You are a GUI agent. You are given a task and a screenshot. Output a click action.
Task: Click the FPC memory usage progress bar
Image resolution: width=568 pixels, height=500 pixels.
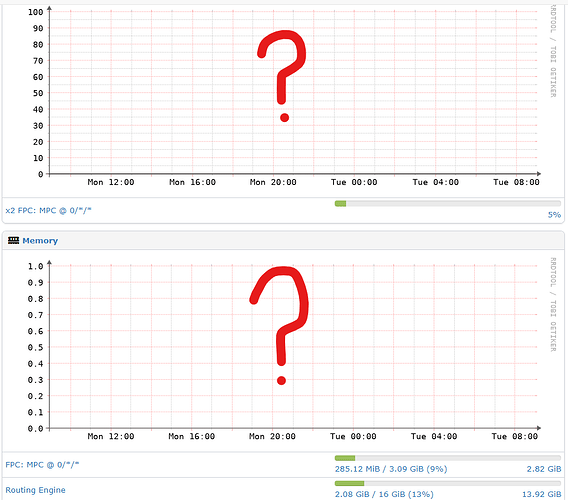(x=448, y=458)
